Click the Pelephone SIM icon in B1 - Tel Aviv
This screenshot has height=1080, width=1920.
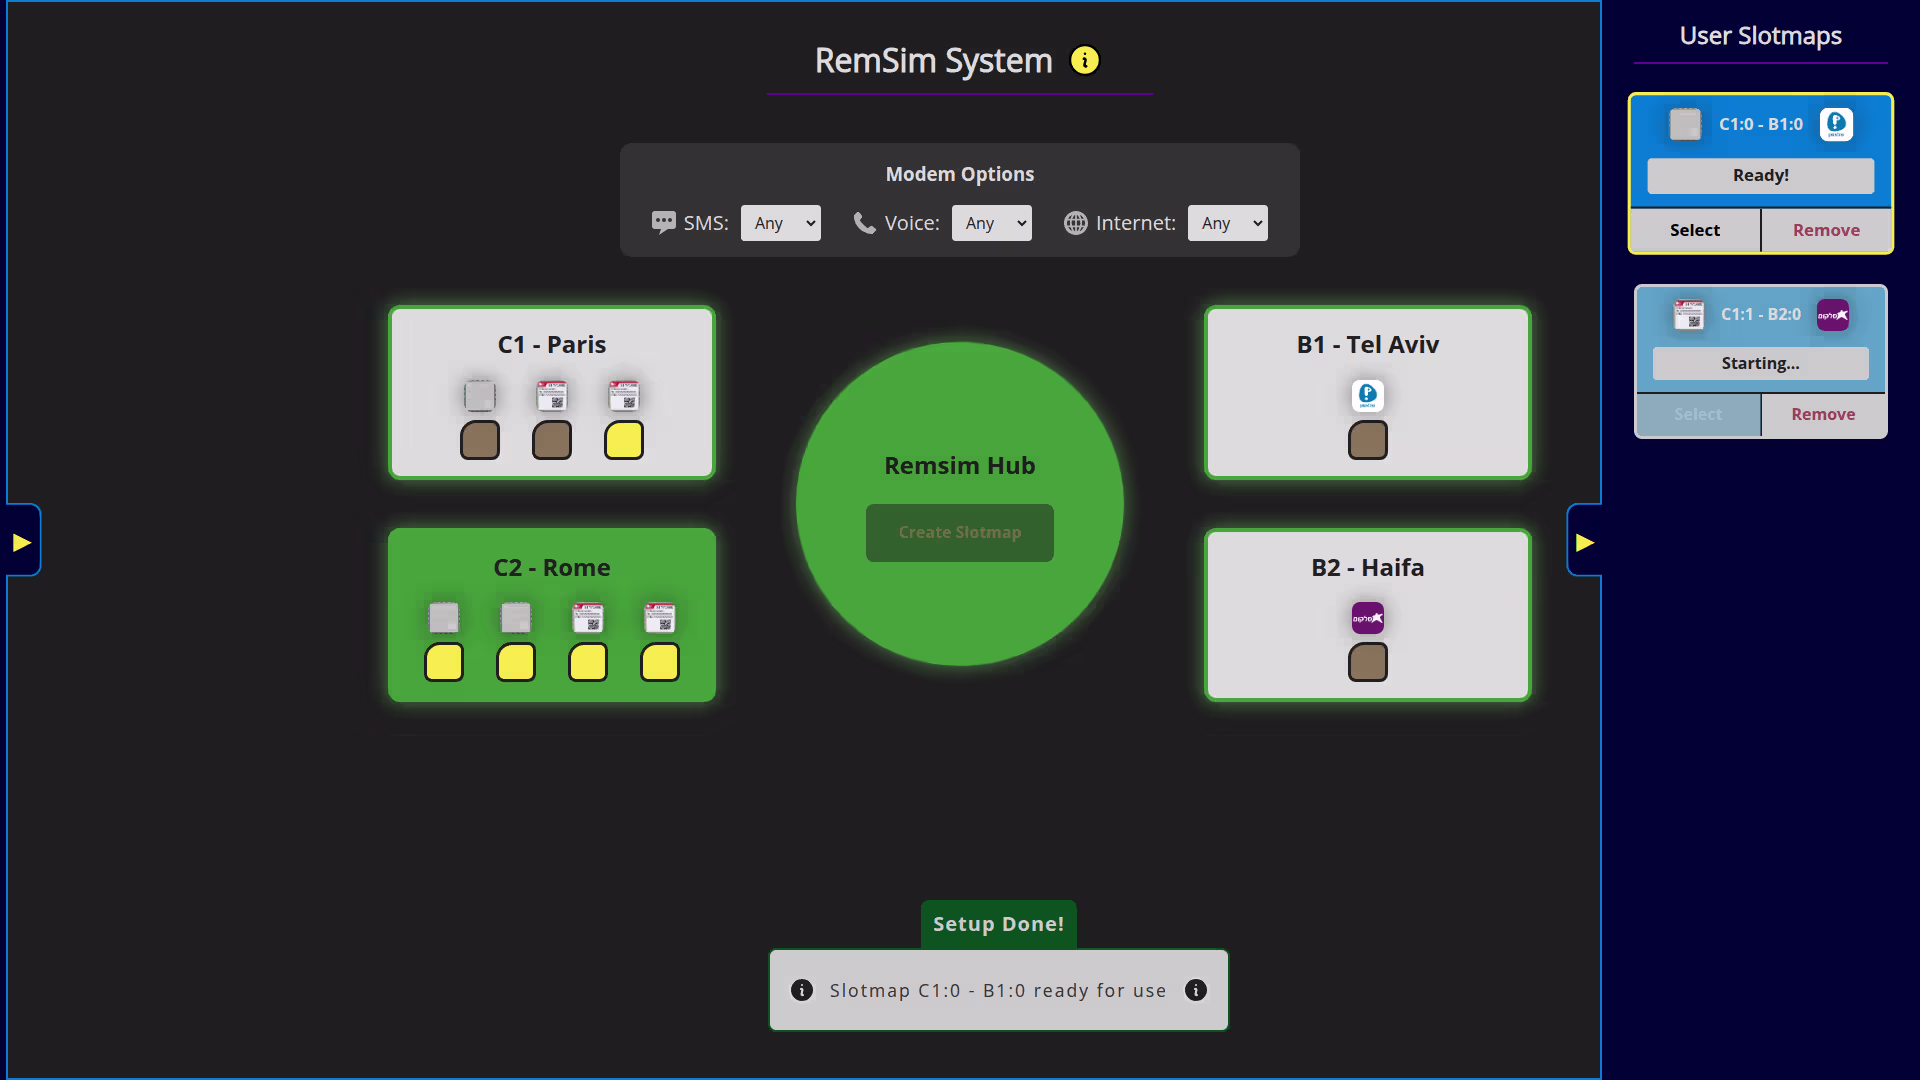(x=1368, y=395)
